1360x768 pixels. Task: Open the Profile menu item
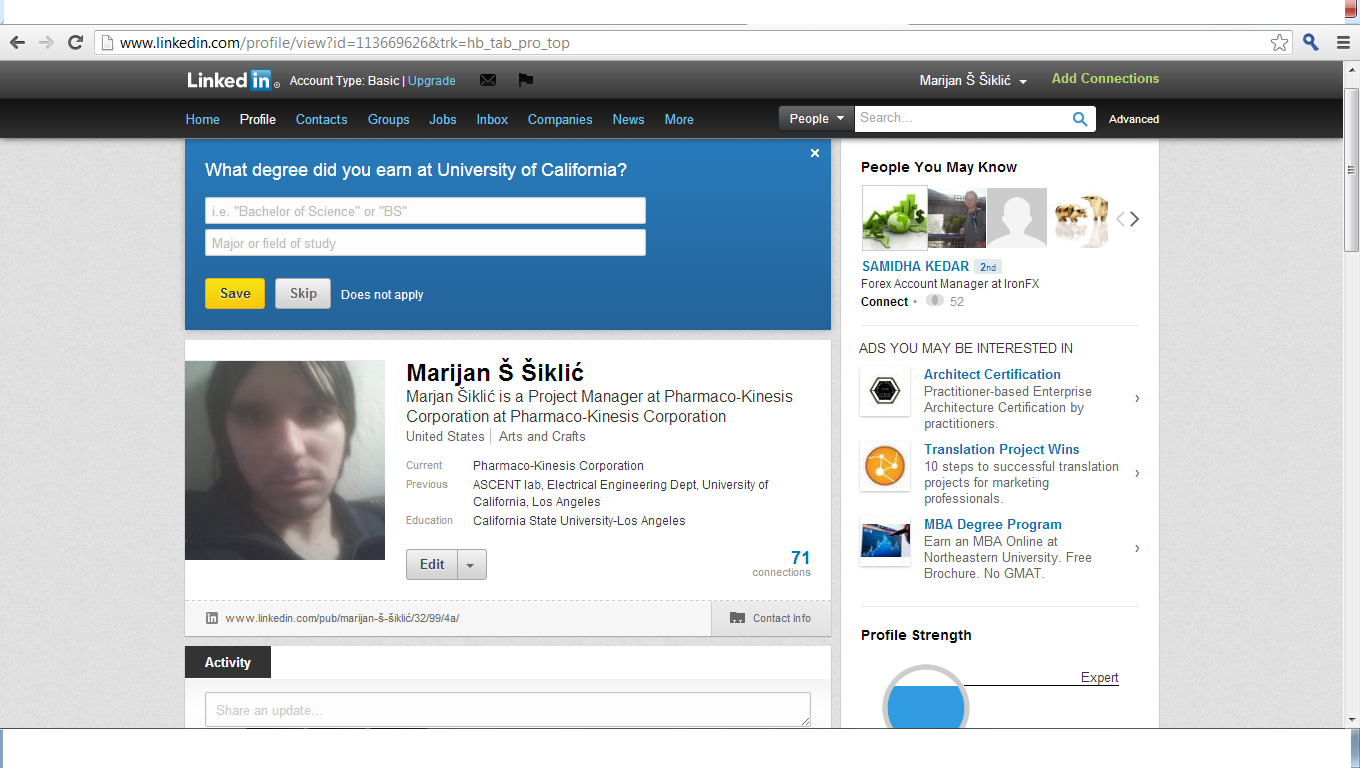(x=258, y=119)
